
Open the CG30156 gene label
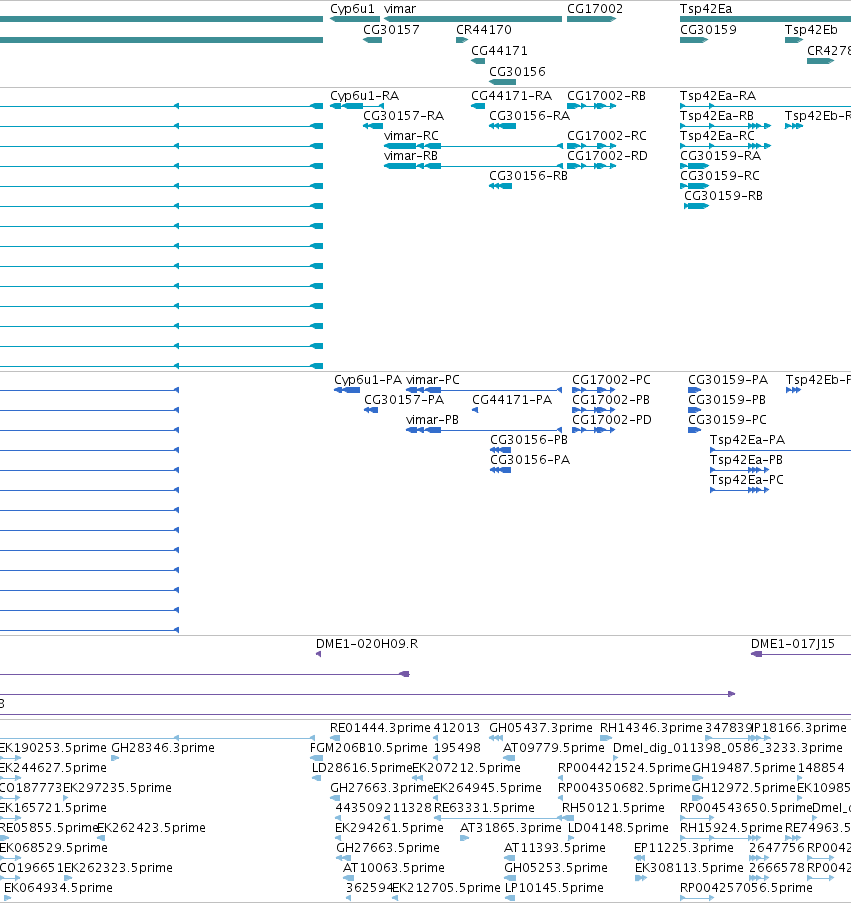(x=517, y=71)
